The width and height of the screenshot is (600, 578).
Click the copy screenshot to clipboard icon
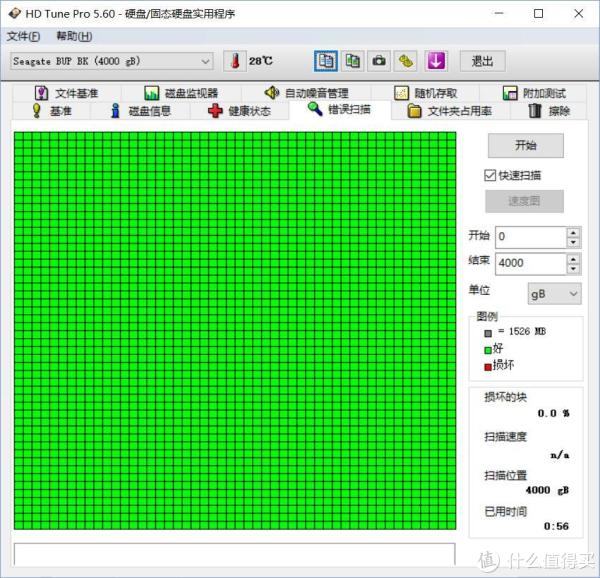(352, 61)
